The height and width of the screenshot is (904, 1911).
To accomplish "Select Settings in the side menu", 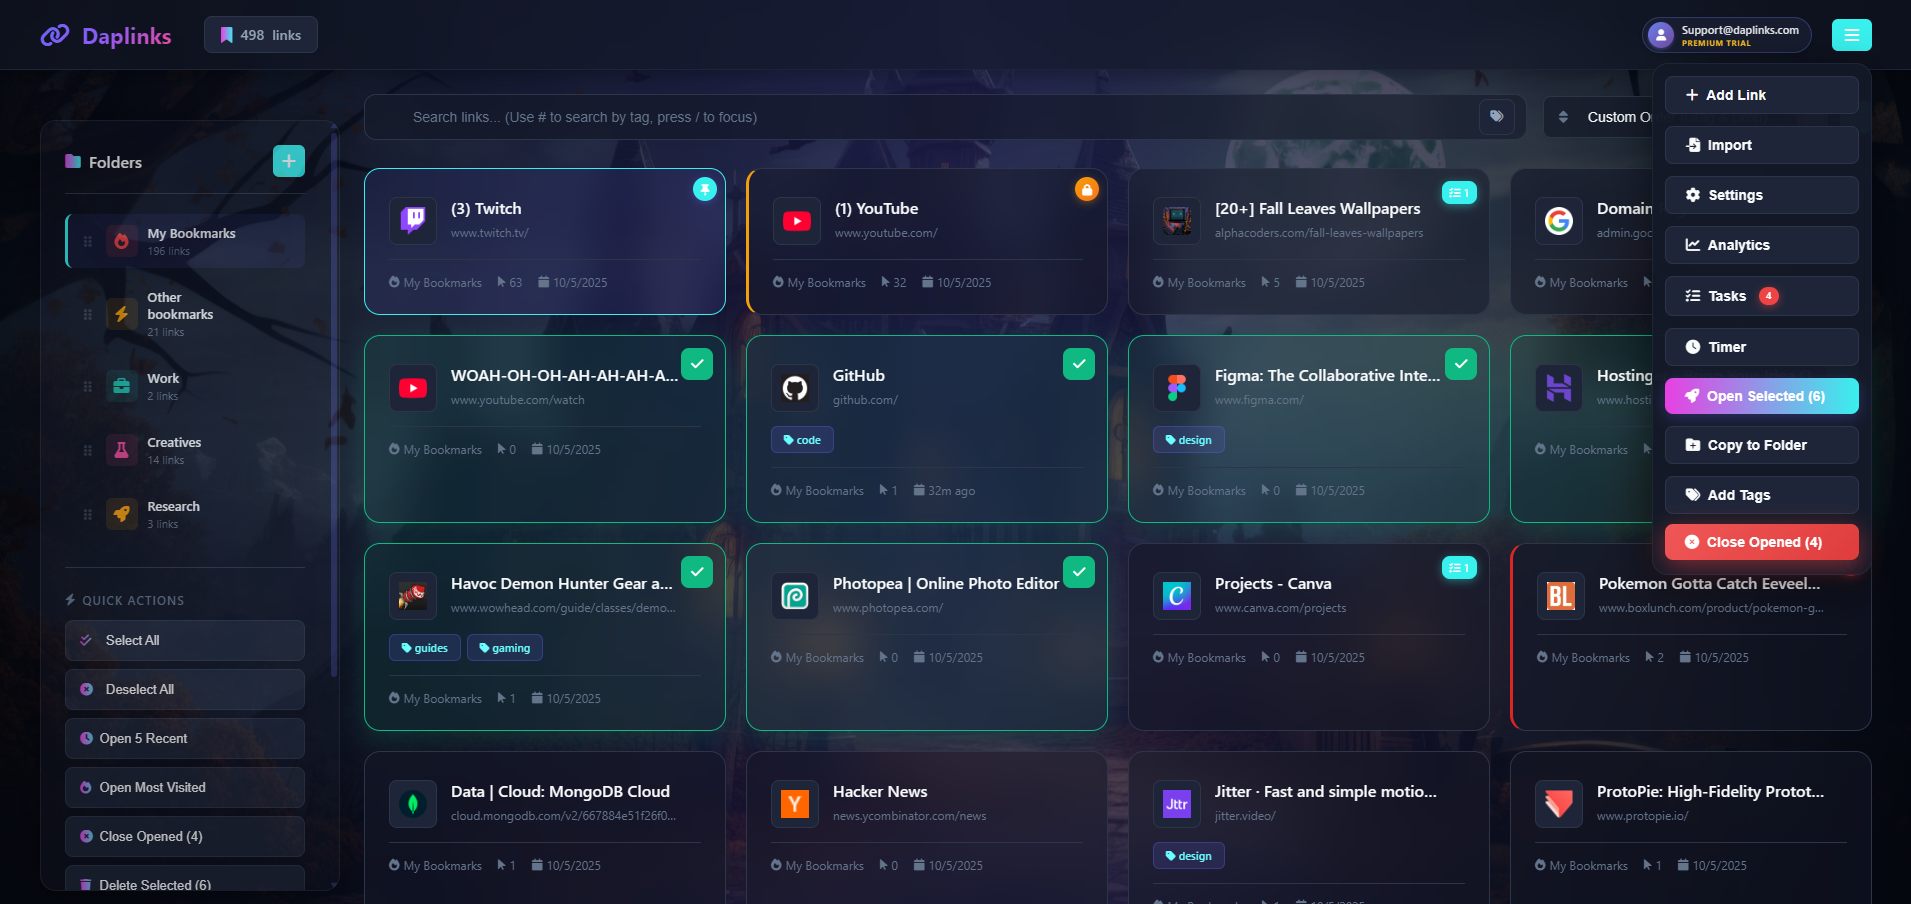I will (x=1761, y=195).
